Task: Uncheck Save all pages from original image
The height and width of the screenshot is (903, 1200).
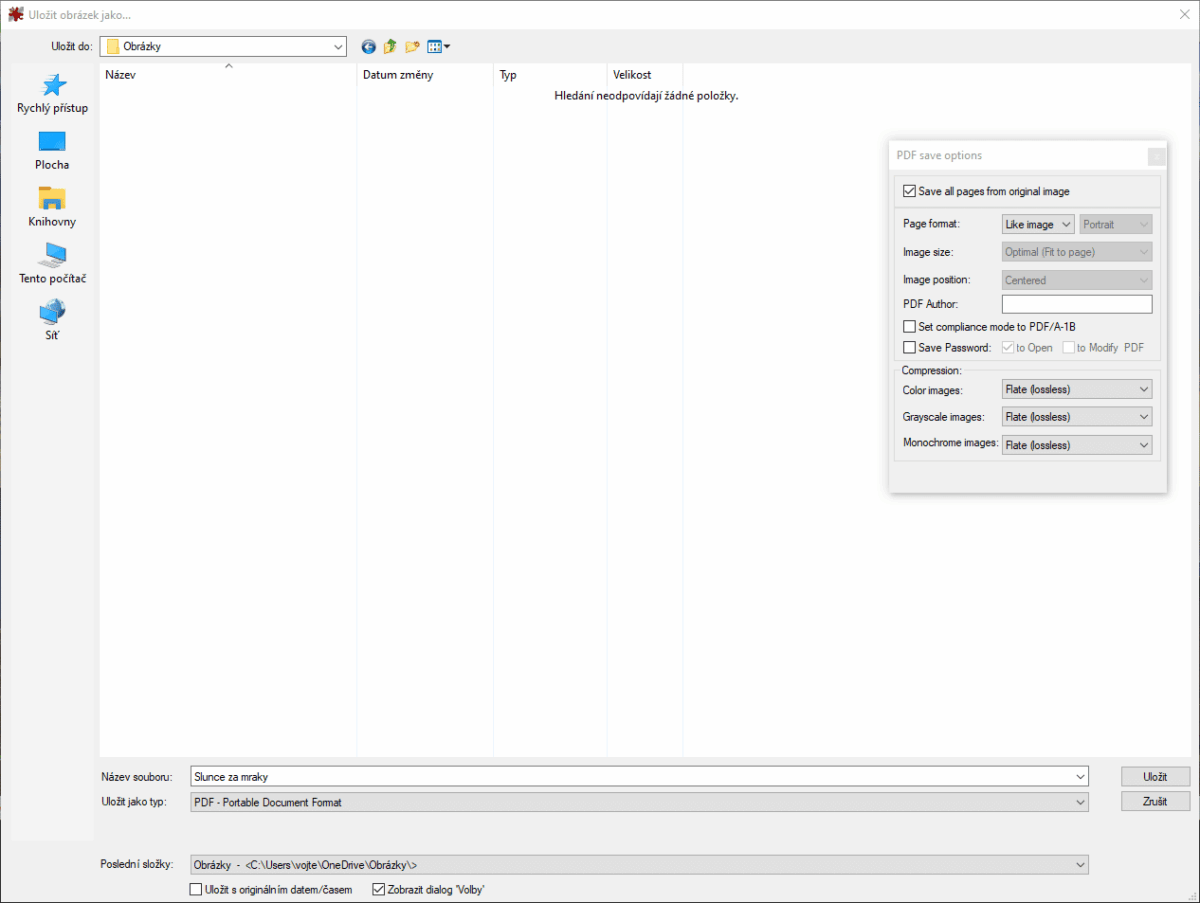Action: pyautogui.click(x=909, y=191)
